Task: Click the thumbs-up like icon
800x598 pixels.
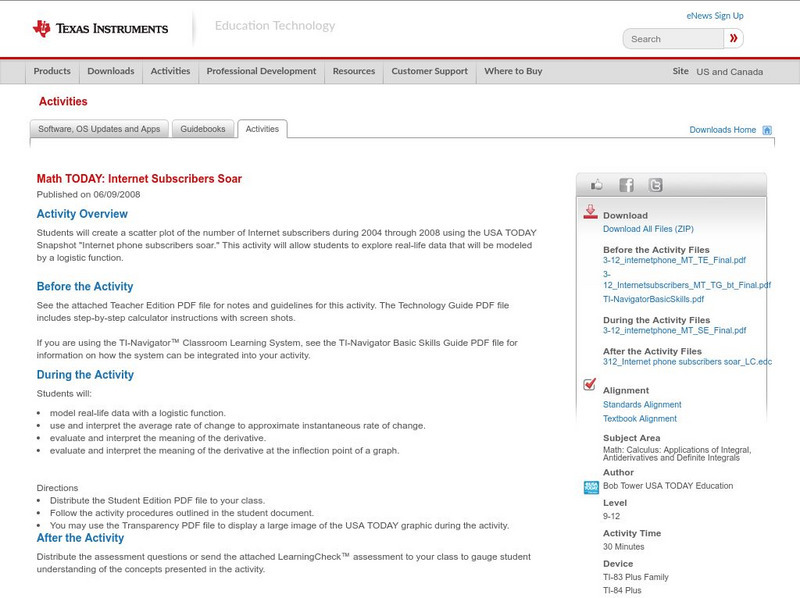Action: [596, 185]
